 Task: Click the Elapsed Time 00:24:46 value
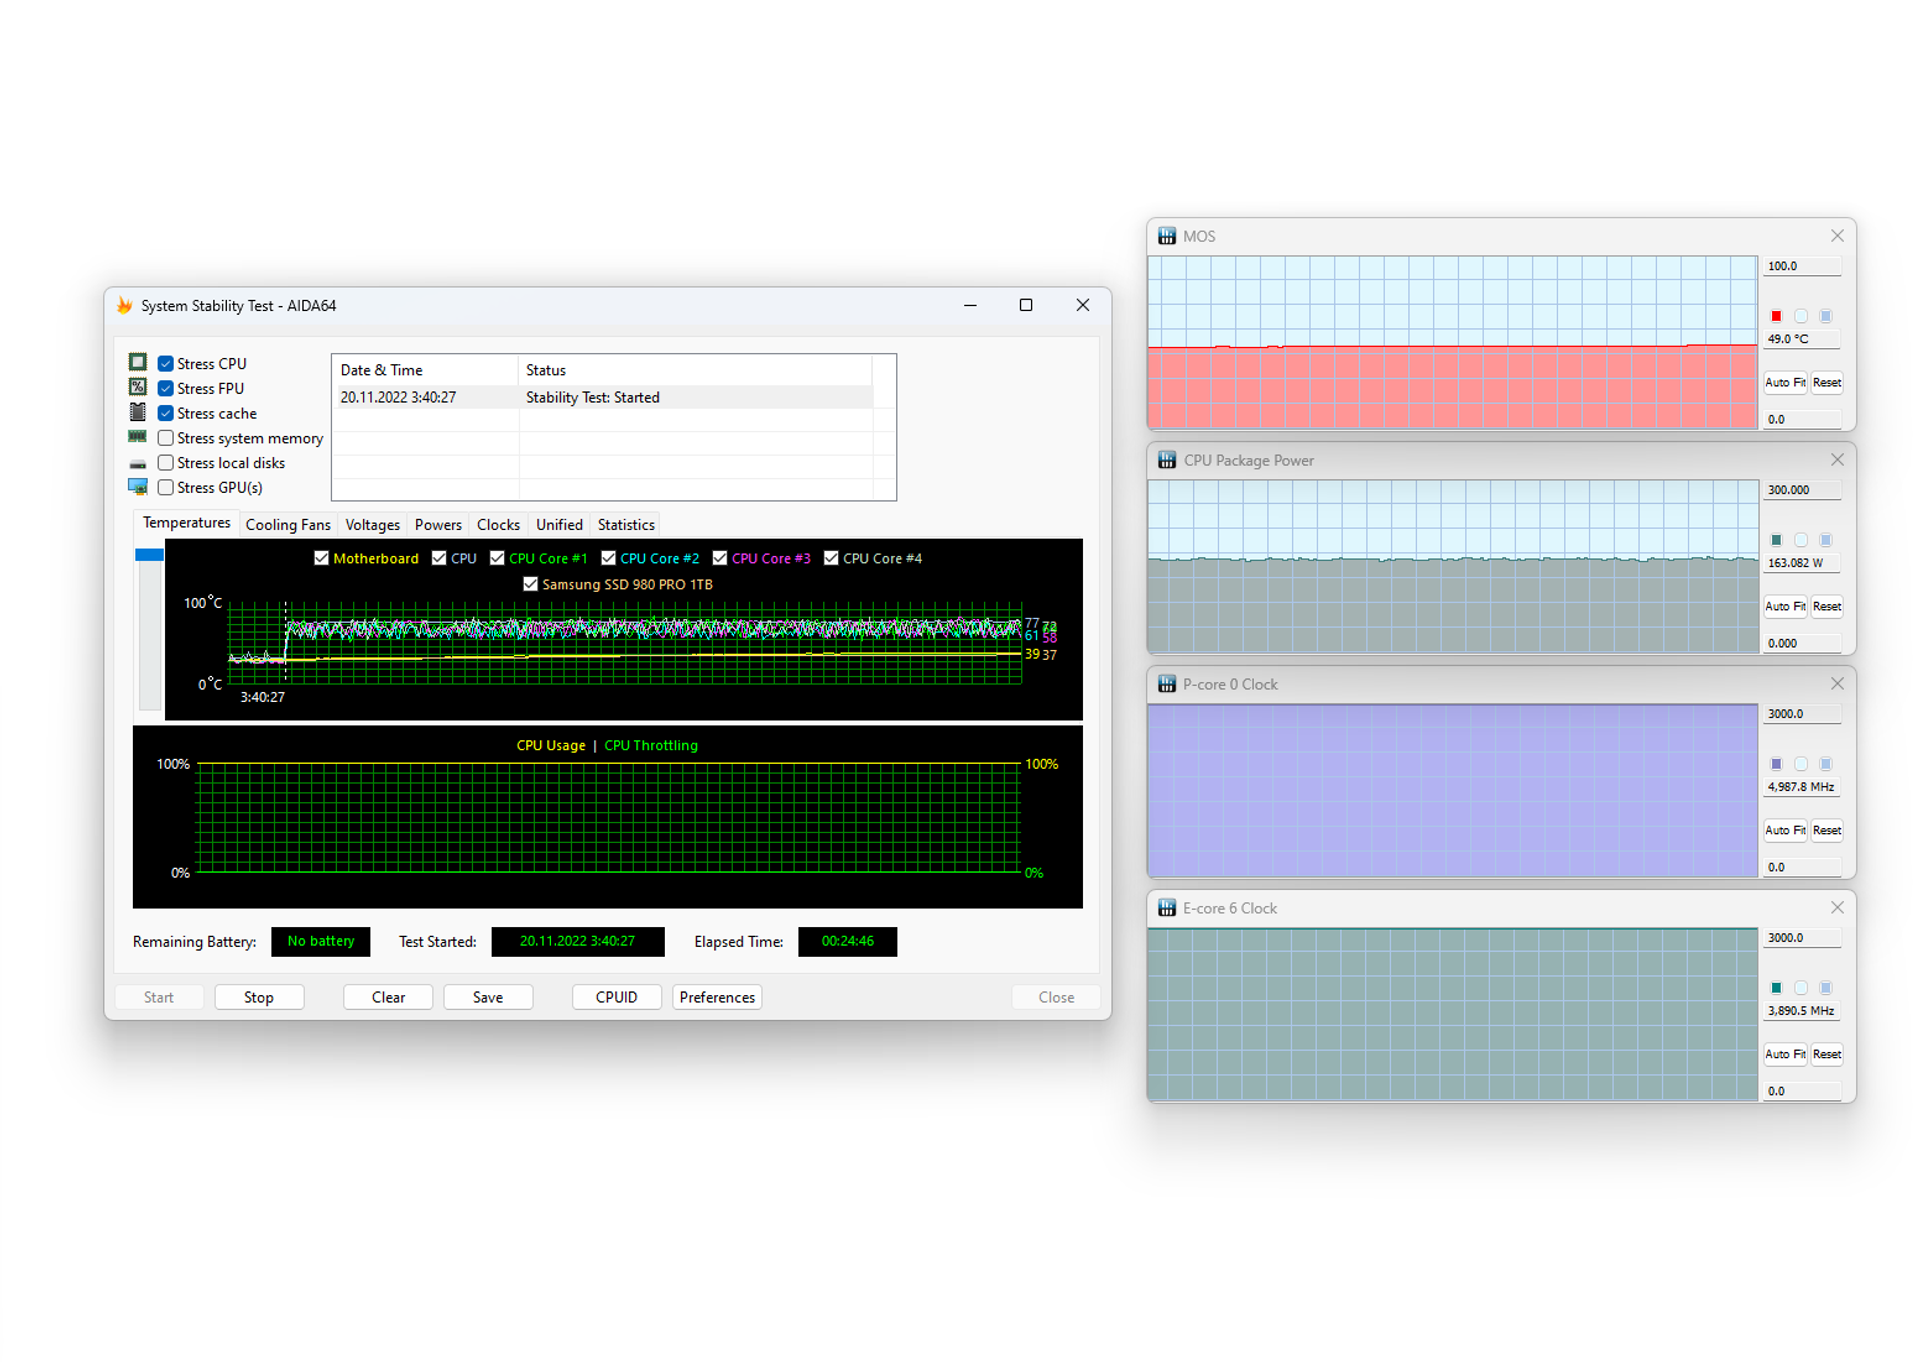point(847,941)
